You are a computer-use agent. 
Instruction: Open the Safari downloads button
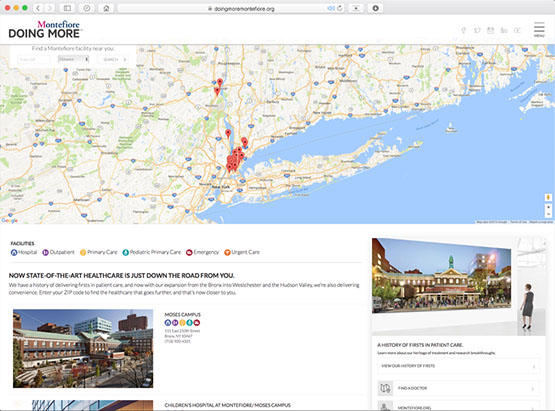point(376,8)
